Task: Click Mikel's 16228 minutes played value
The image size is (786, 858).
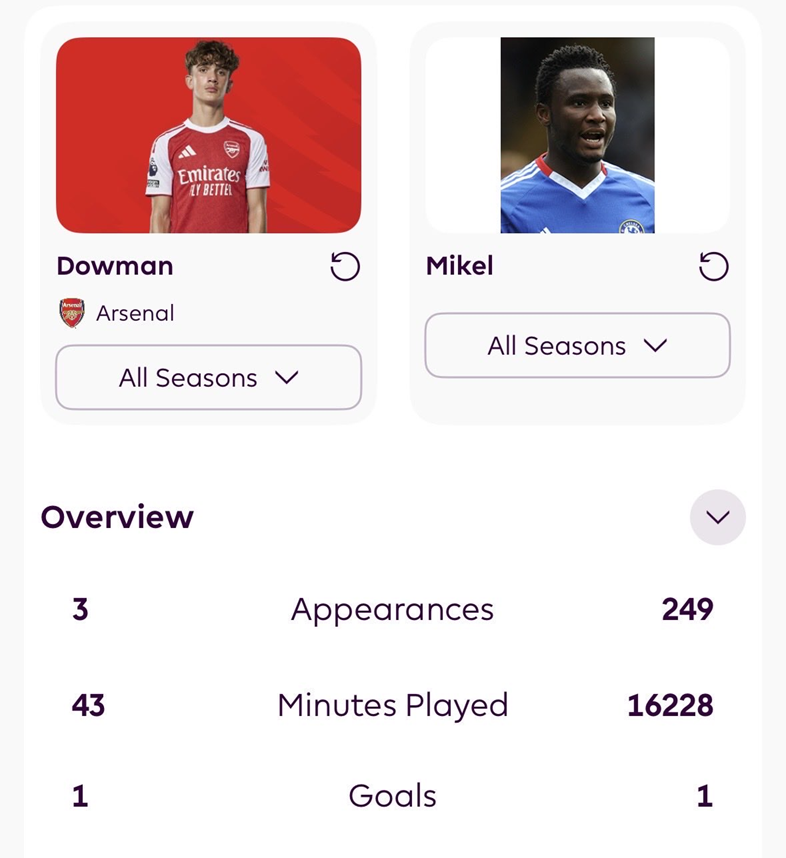Action: 670,705
